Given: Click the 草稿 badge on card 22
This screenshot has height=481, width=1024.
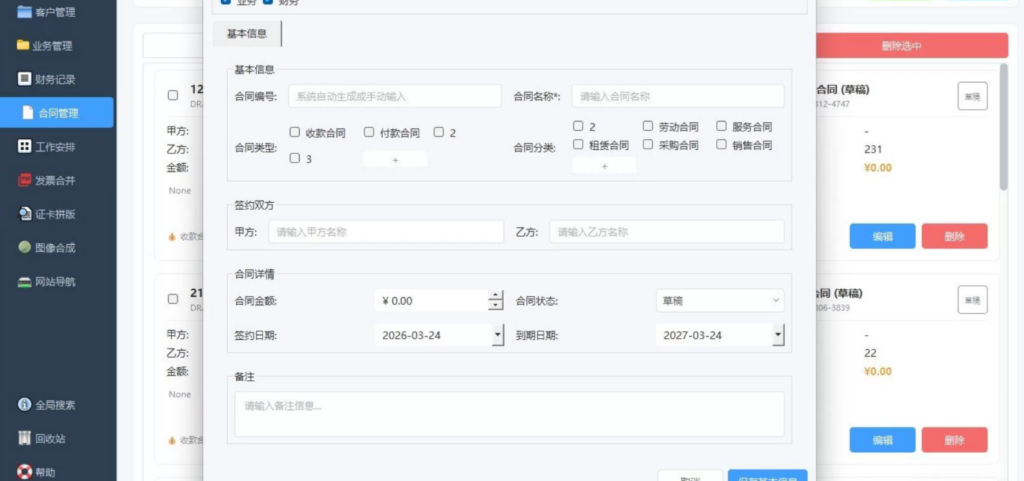Looking at the screenshot, I should tap(972, 300).
